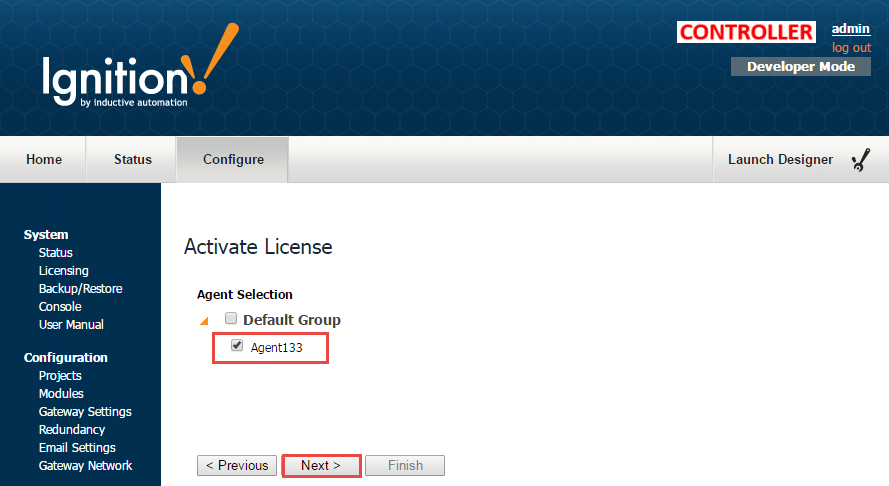
Task: Uncheck the Agent133 checkbox
Action: click(x=237, y=345)
